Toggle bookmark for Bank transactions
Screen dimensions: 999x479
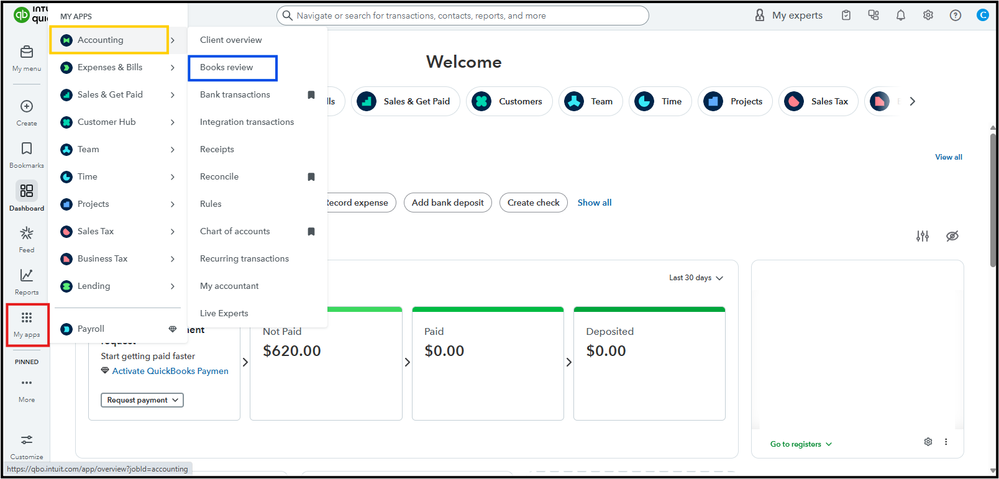pyautogui.click(x=311, y=95)
